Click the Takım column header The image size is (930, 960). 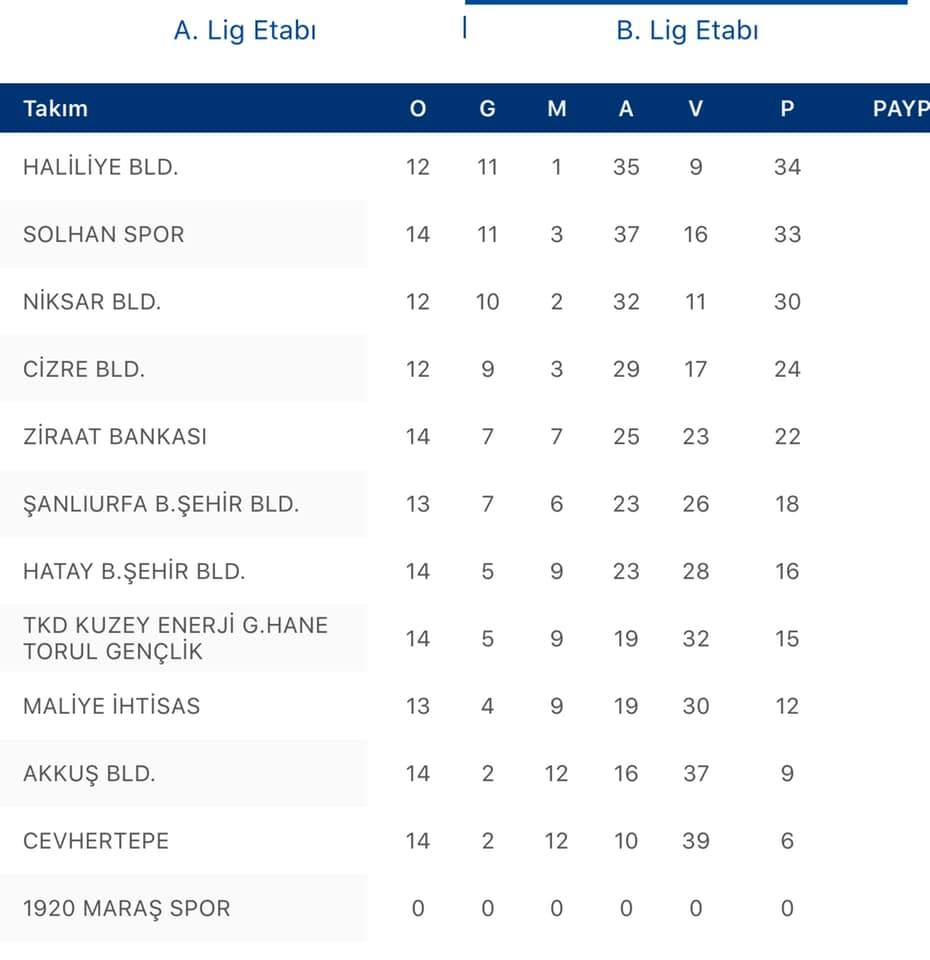click(56, 108)
